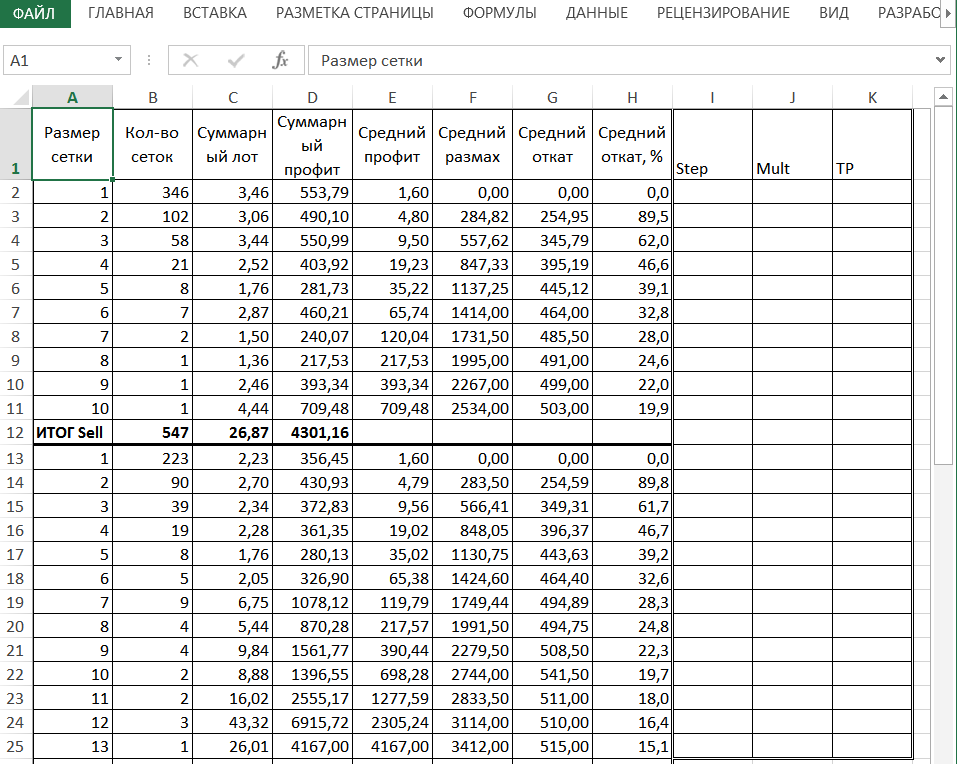Select cell with value 223
Screen dimensions: 957x764
(x=153, y=458)
